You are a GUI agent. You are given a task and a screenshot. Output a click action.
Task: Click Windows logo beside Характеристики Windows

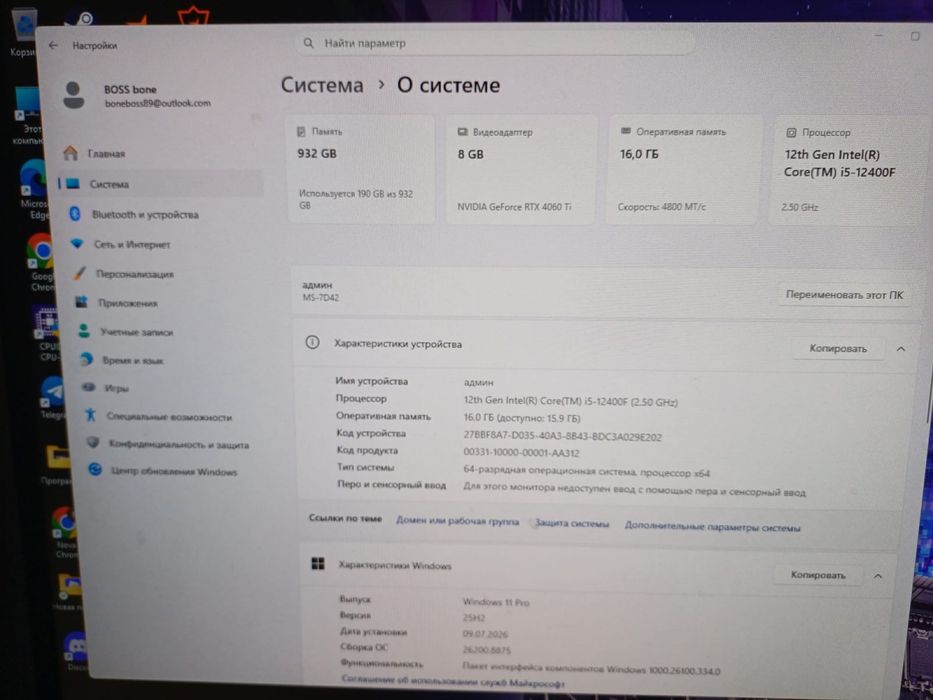point(318,563)
